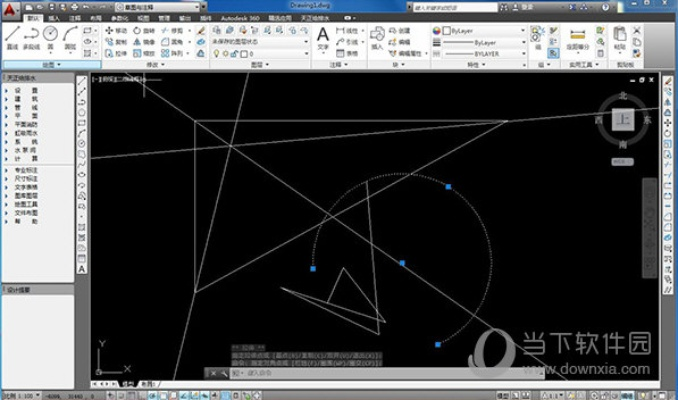Click the top (上) face of ViewCube

(623, 119)
